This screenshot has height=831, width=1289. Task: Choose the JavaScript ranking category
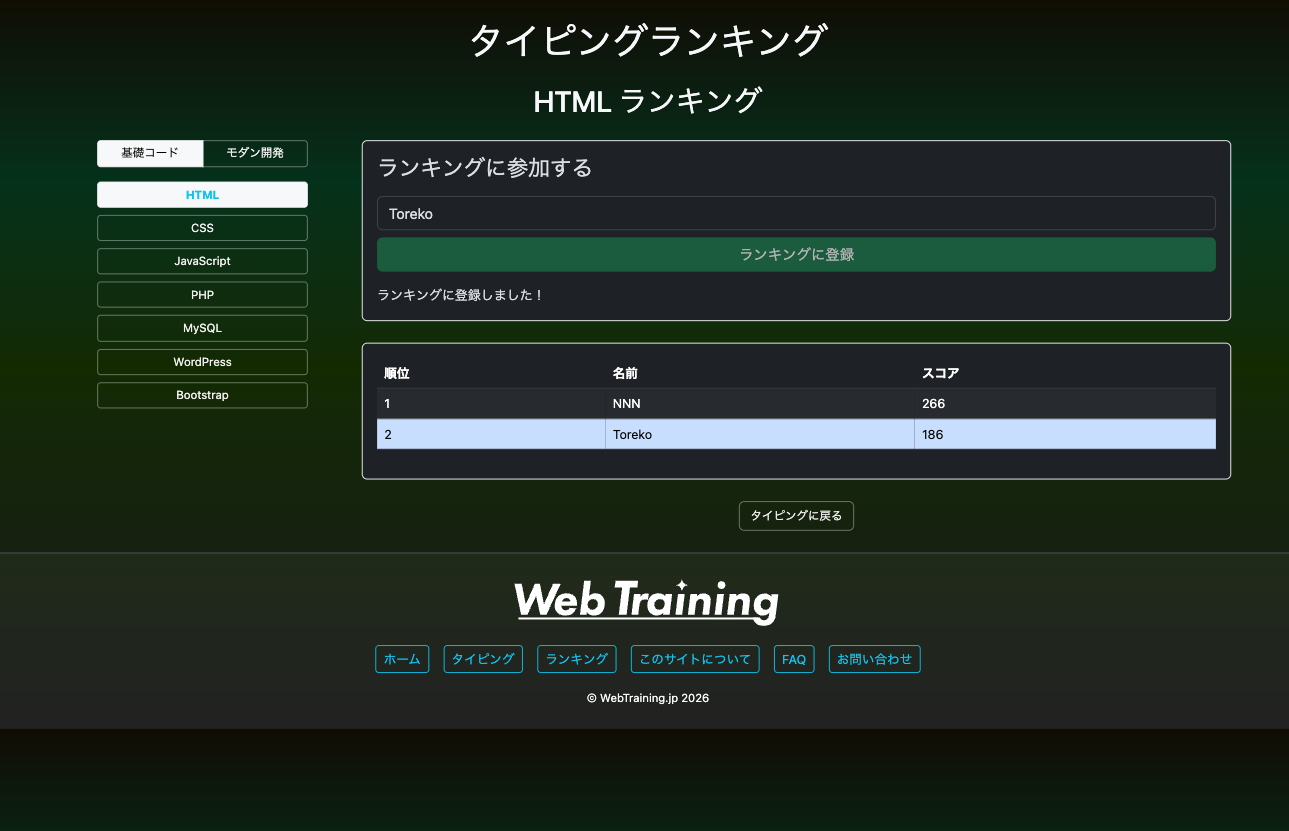pyautogui.click(x=202, y=261)
